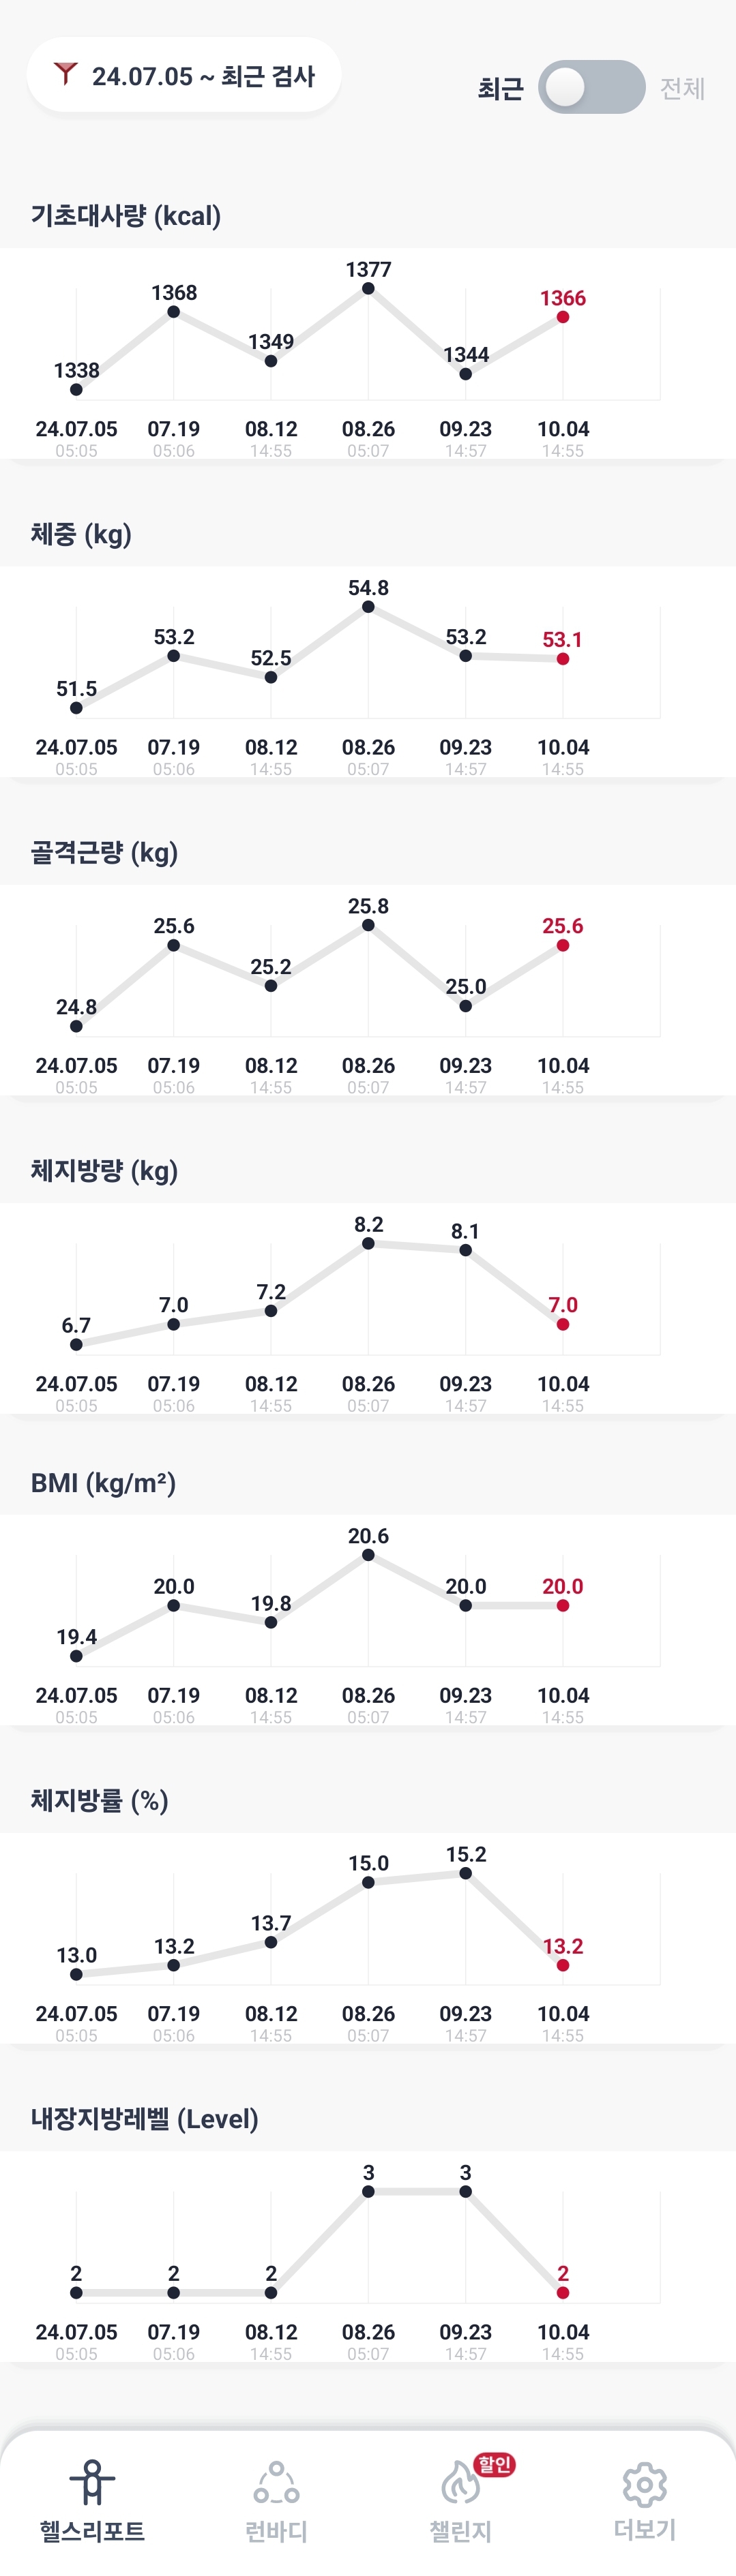Click the 할인 badge on 챌린지

[x=495, y=2463]
